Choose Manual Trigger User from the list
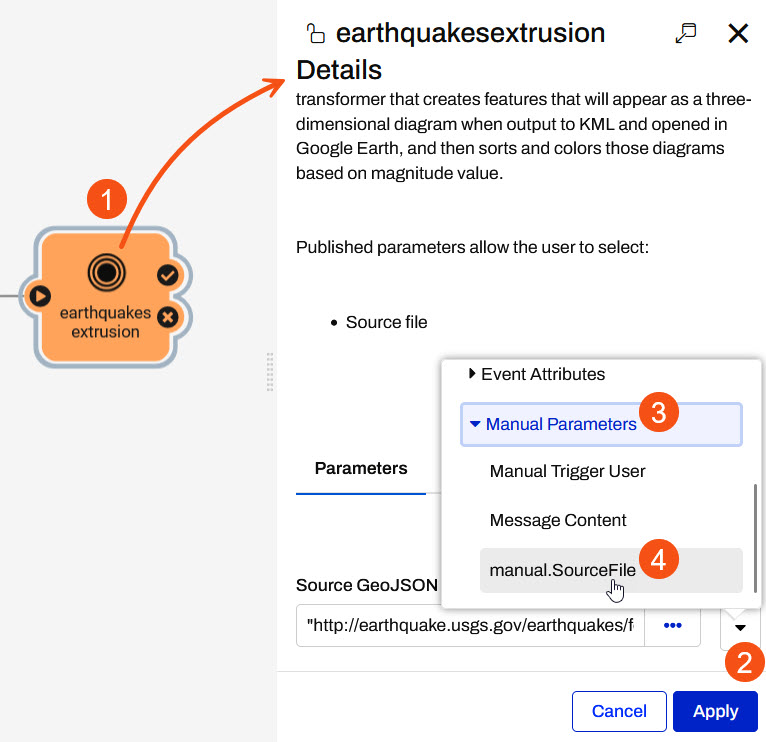Viewport: 766px width, 742px height. pyautogui.click(x=567, y=471)
